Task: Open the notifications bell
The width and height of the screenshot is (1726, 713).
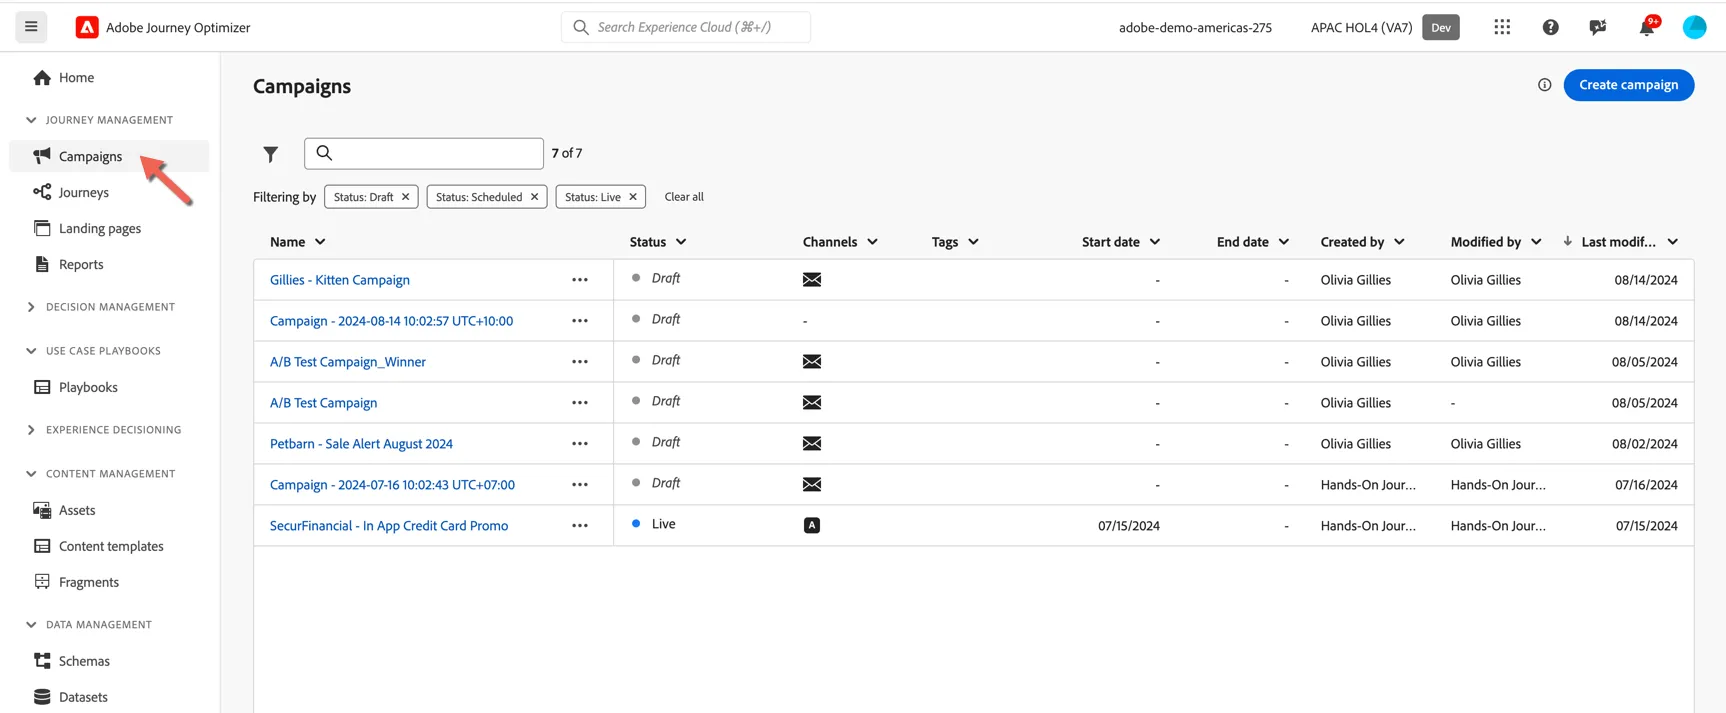Action: click(x=1647, y=26)
